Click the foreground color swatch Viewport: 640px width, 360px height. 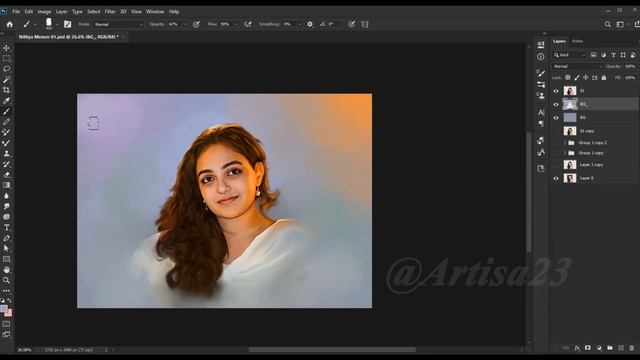click(x=4, y=309)
